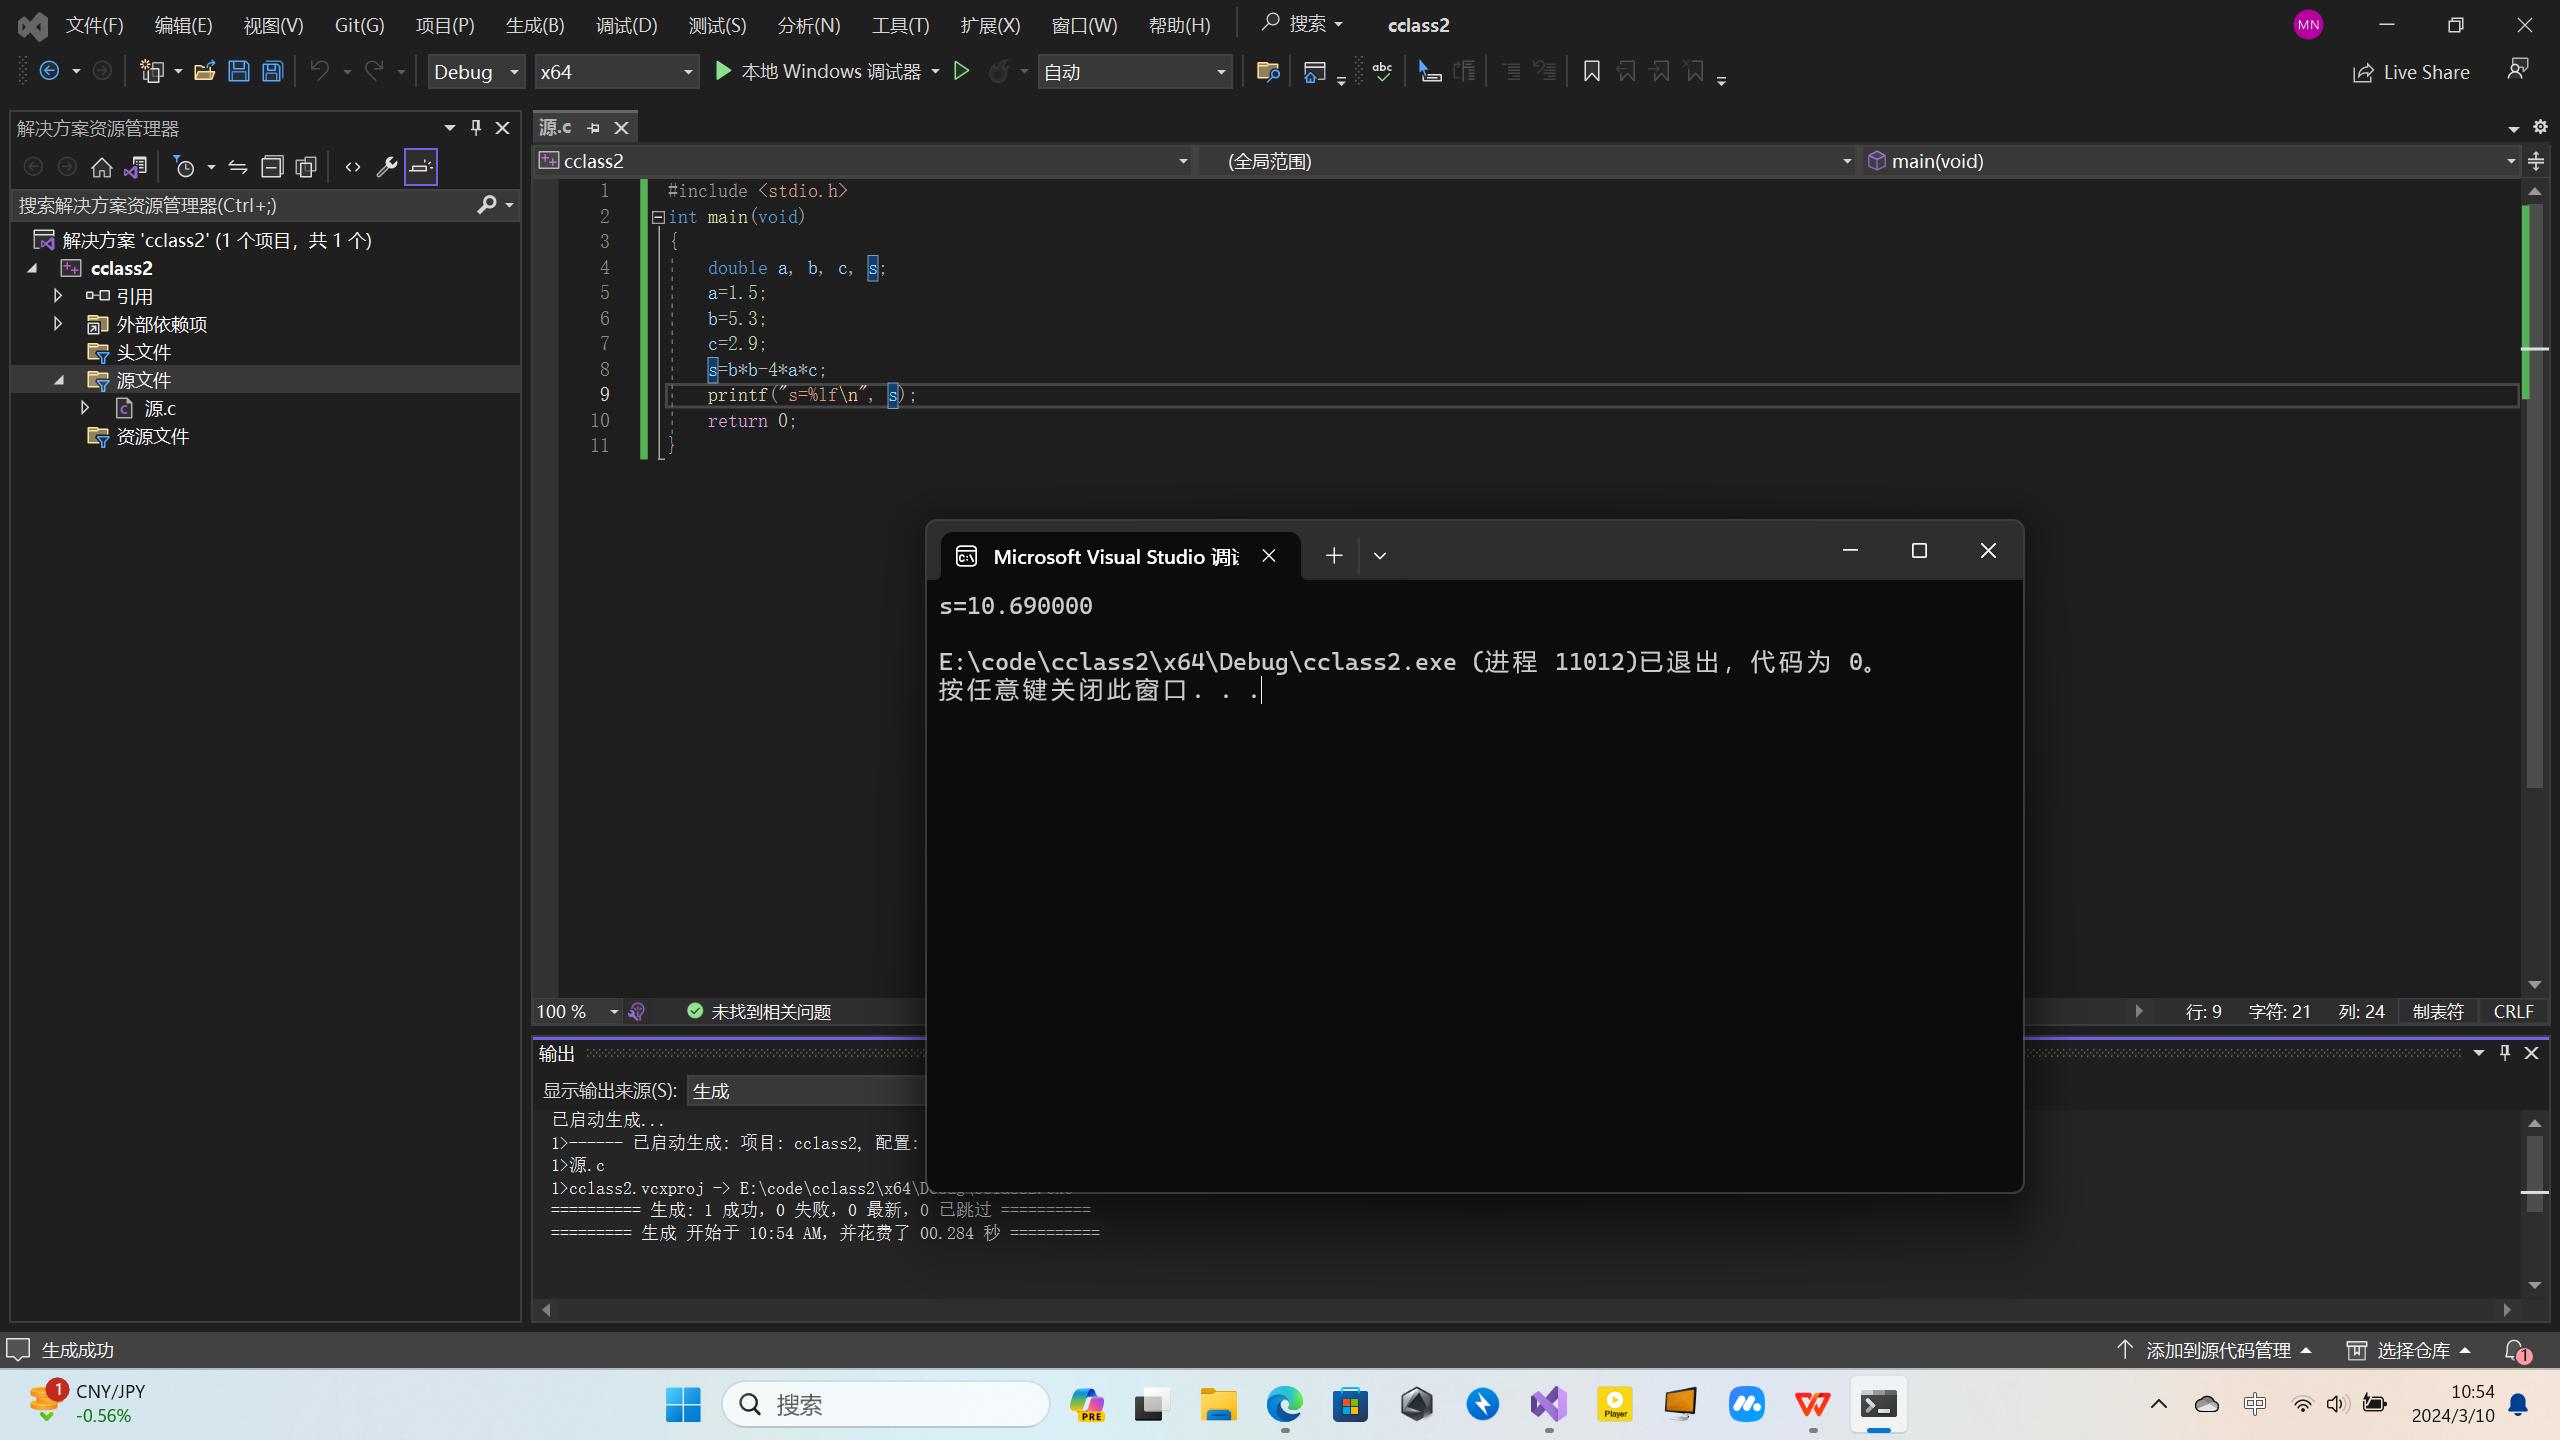Open the Debug configuration dropdown
2560x1440 pixels.
(x=476, y=71)
